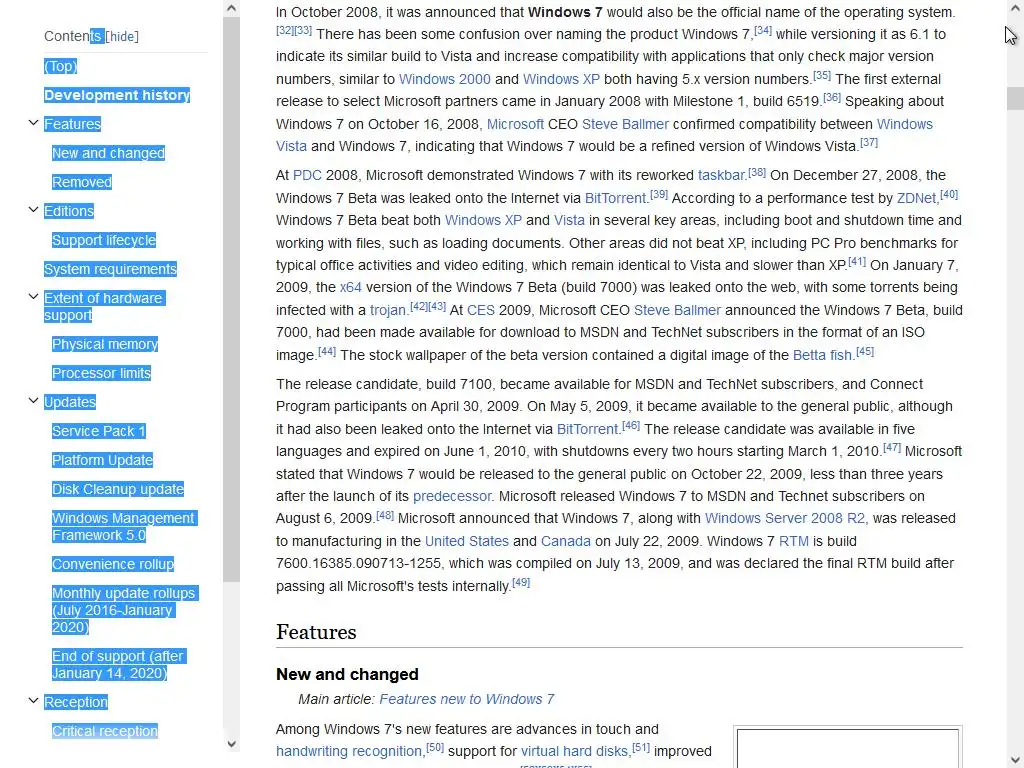
Task: Open the PDC link
Action: click(307, 175)
